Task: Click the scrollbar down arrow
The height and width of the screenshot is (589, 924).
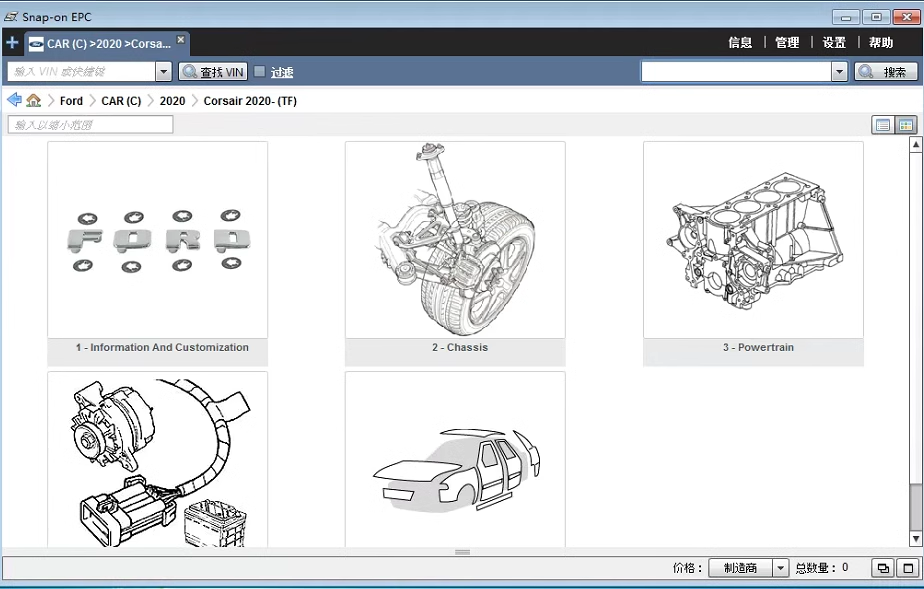Action: point(916,538)
